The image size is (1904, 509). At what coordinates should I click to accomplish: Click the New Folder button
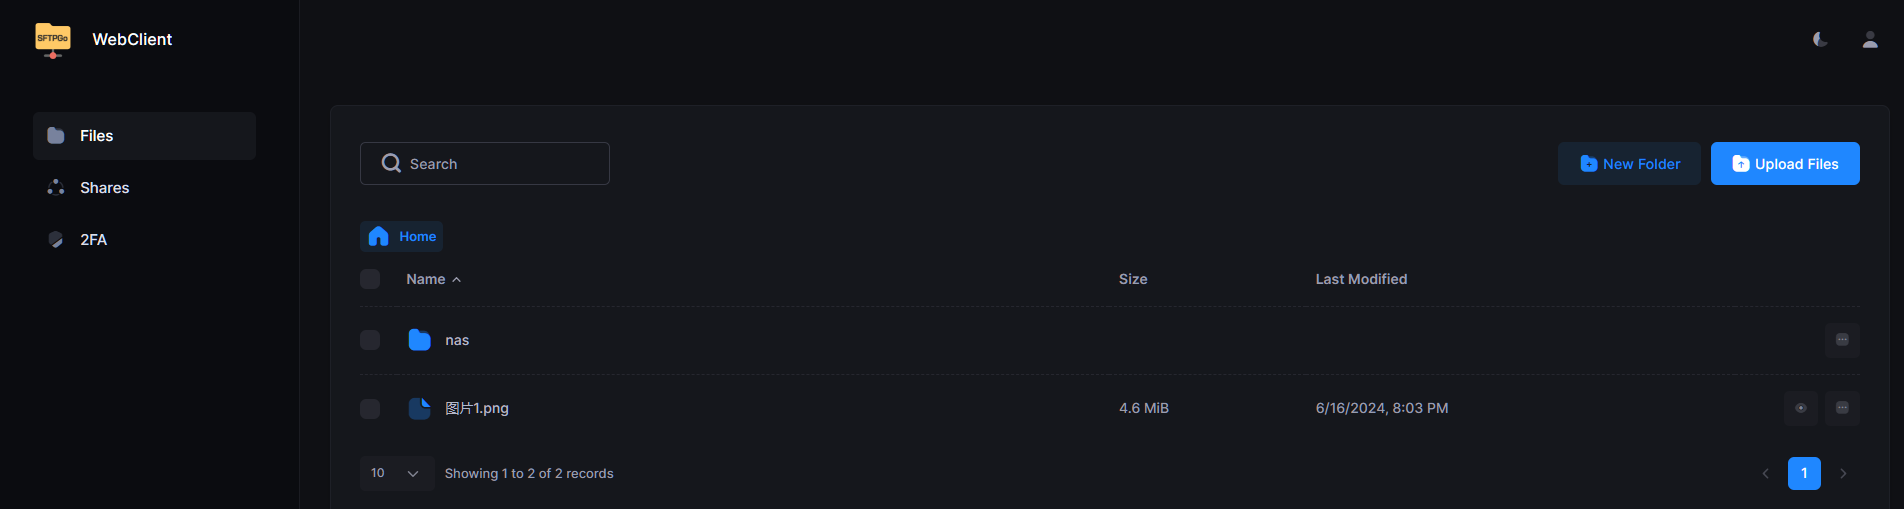(x=1629, y=164)
